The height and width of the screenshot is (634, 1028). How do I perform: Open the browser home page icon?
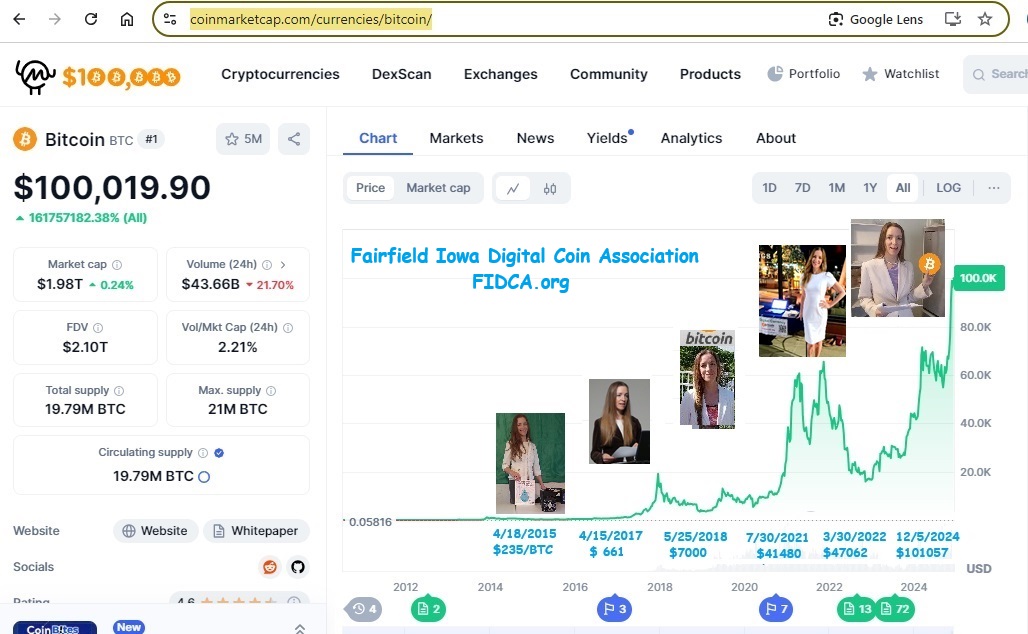coord(127,19)
